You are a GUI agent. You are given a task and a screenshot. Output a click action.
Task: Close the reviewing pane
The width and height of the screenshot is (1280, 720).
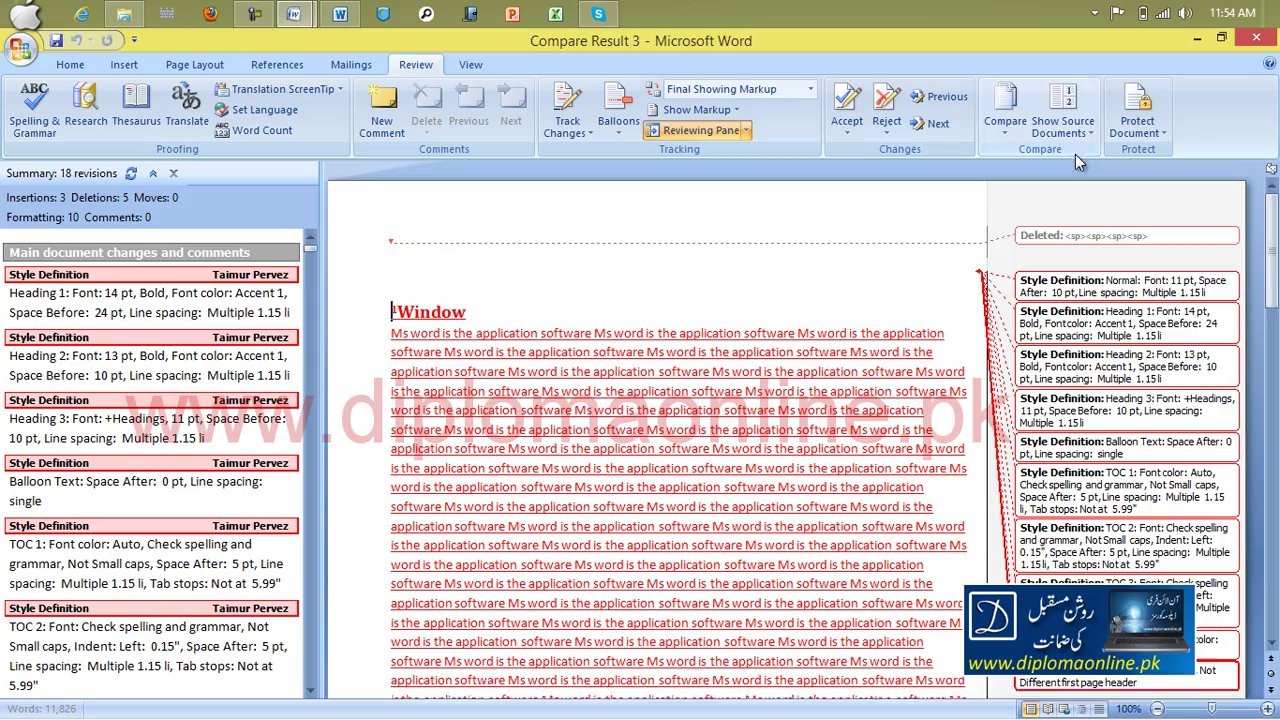click(173, 173)
